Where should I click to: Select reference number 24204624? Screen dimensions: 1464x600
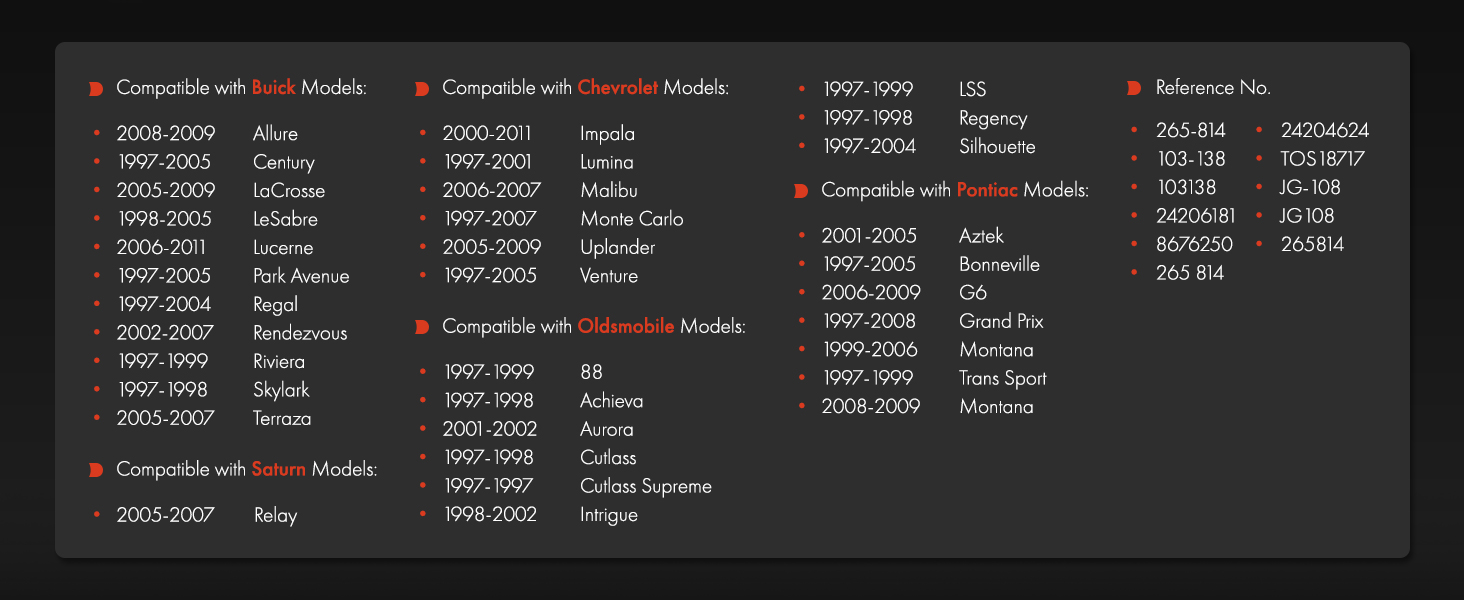point(1324,131)
